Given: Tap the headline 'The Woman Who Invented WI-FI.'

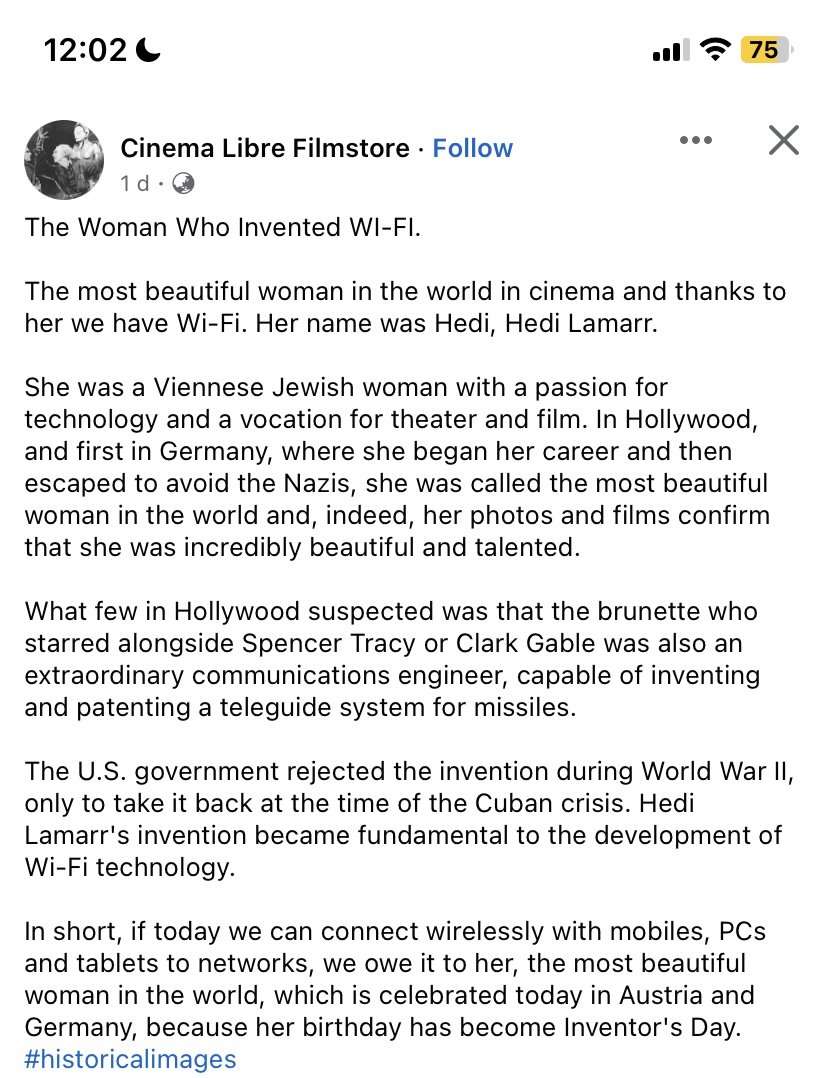Looking at the screenshot, I should pos(224,227).
